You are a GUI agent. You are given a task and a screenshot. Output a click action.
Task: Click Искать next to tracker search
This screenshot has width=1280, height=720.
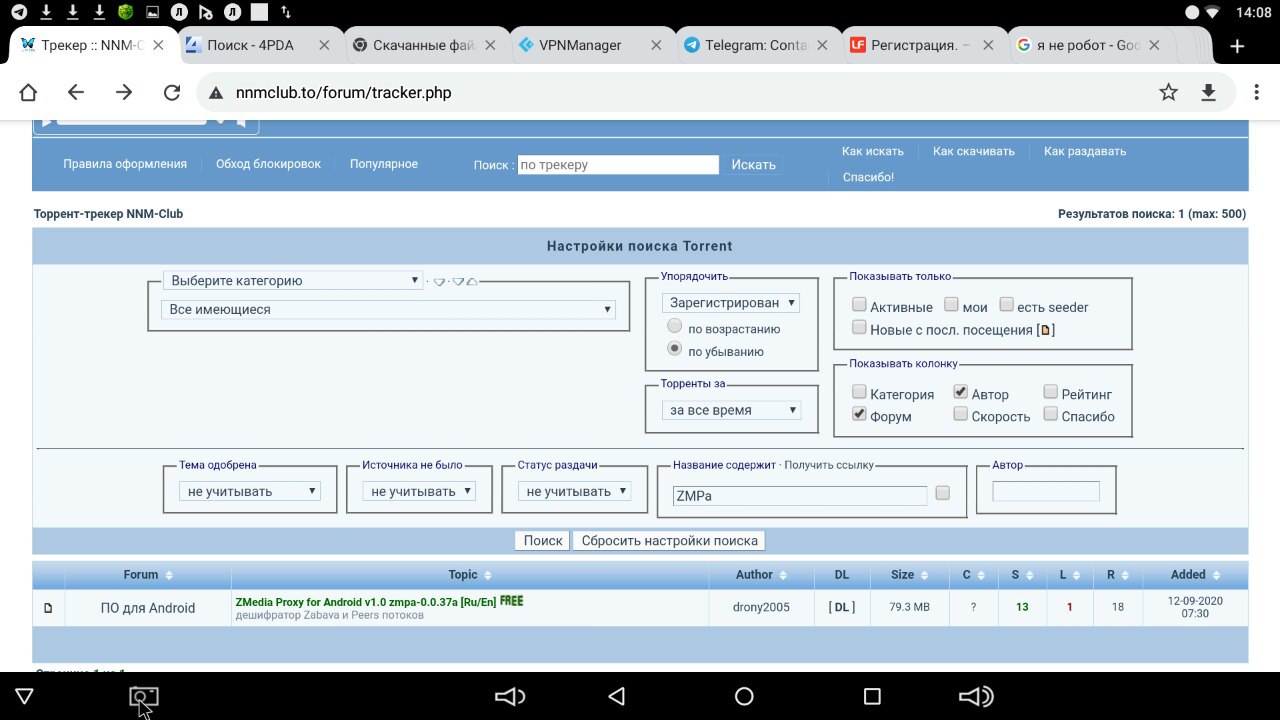click(753, 165)
